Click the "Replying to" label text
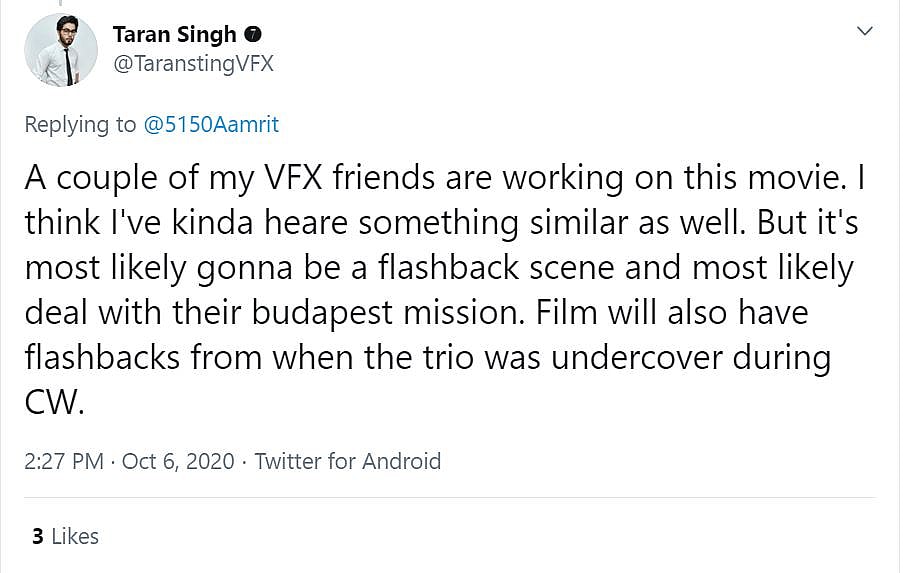904x573 pixels. [x=80, y=125]
